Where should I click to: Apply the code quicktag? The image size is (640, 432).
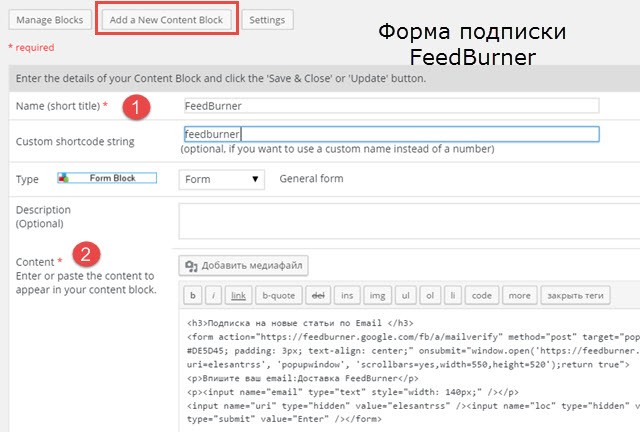tap(482, 295)
